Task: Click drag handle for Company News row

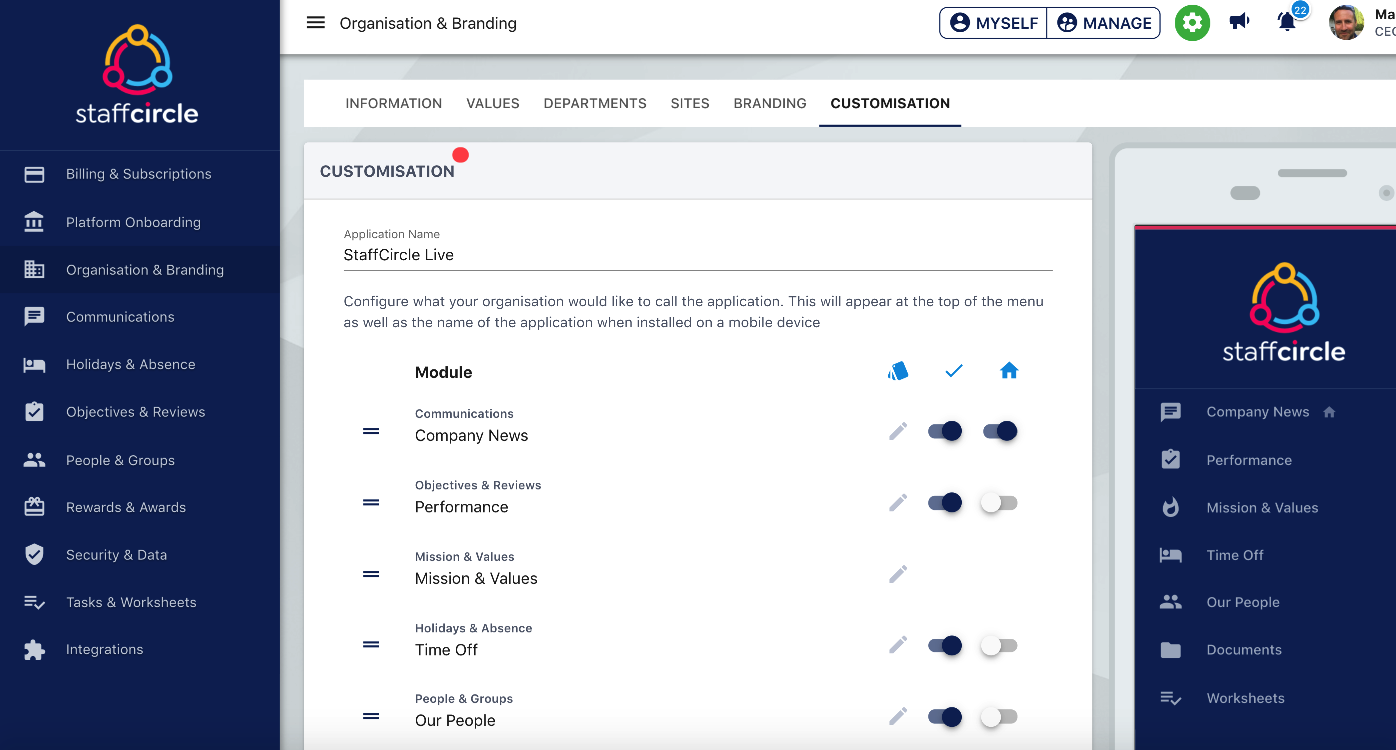Action: 371,431
